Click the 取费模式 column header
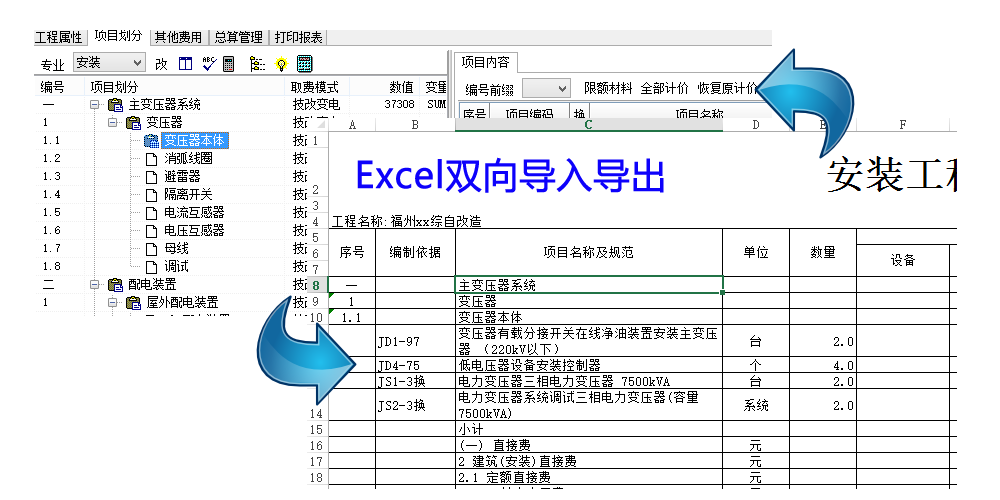The width and height of the screenshot is (1000, 500). click(317, 87)
